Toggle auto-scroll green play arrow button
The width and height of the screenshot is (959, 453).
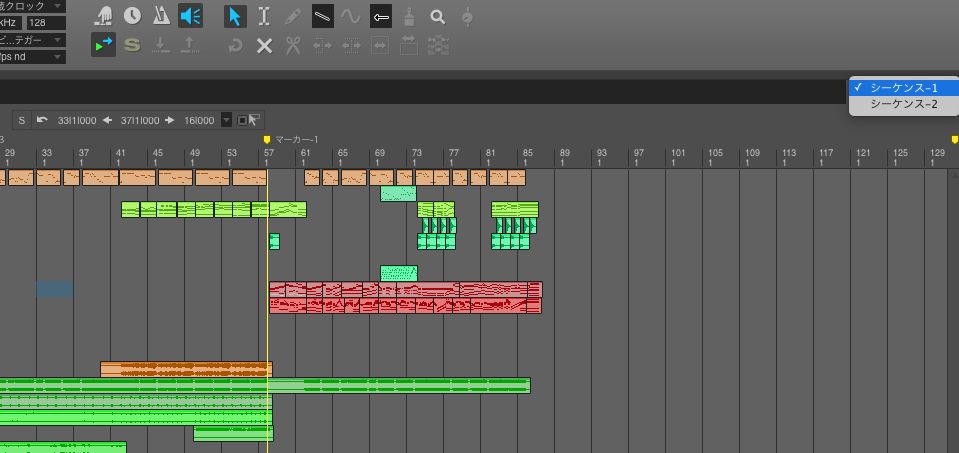(x=103, y=45)
